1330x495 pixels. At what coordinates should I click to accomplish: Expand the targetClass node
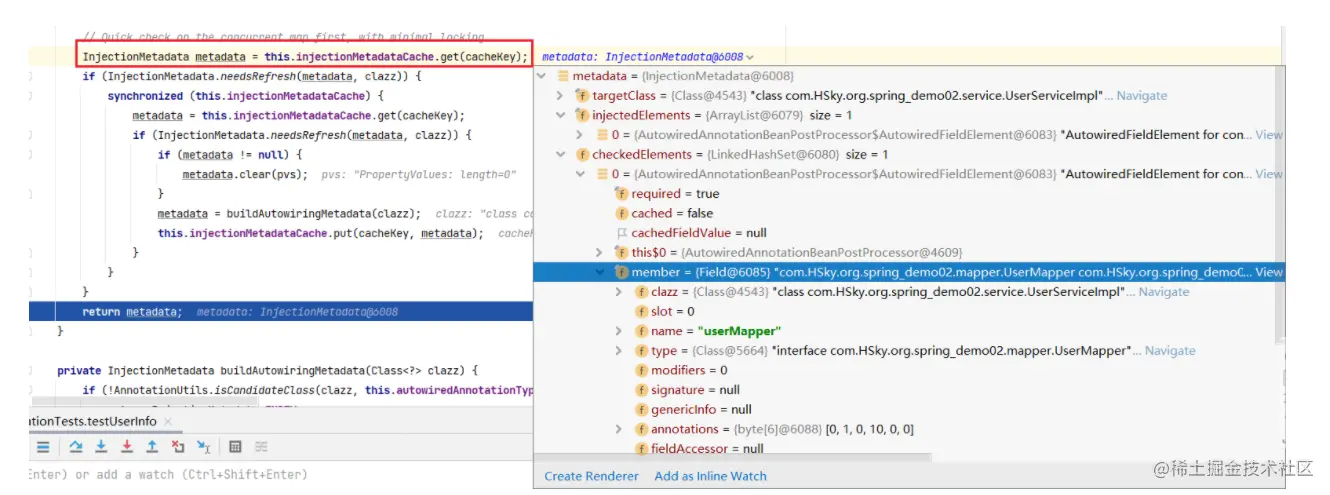(560, 96)
